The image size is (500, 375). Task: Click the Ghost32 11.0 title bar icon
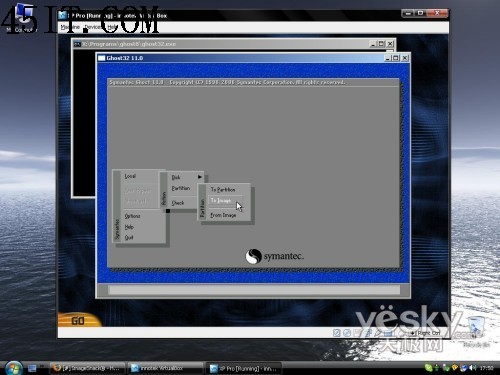click(102, 58)
